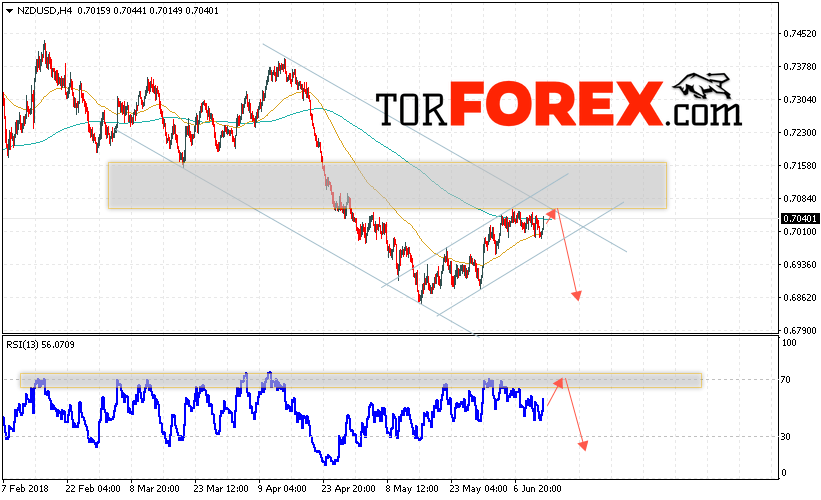Click the 6 Jun 20:00 time label
This screenshot has height=500, width=821.
tap(537, 488)
